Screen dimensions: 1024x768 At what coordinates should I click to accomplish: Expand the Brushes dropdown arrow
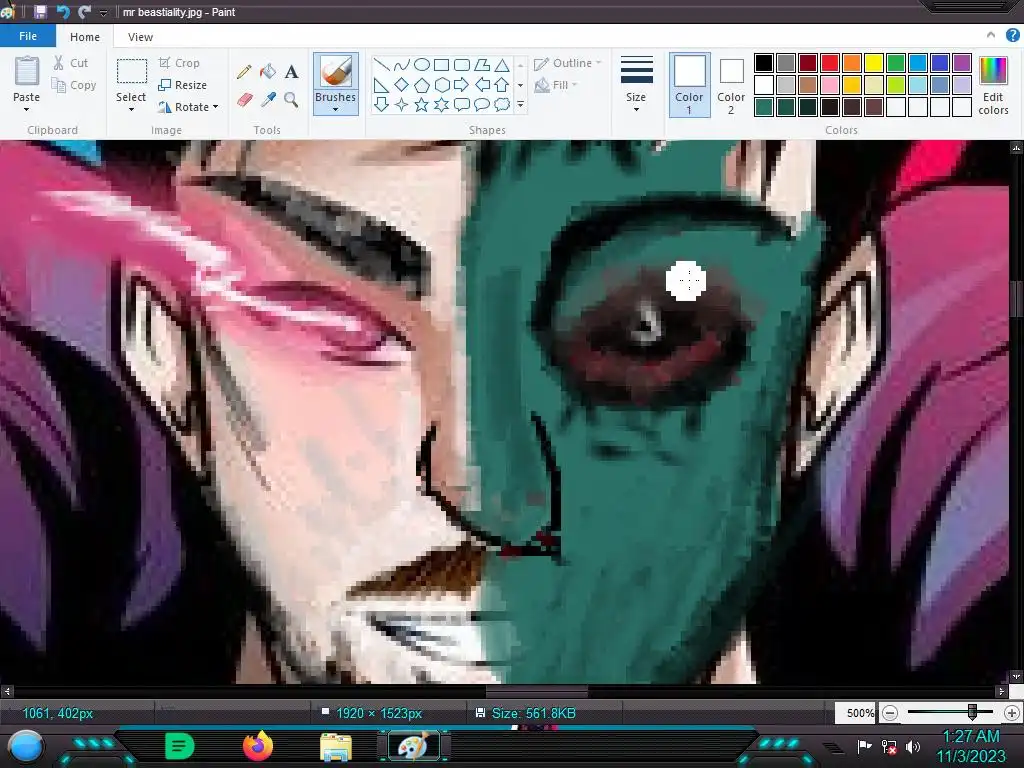coord(336,110)
